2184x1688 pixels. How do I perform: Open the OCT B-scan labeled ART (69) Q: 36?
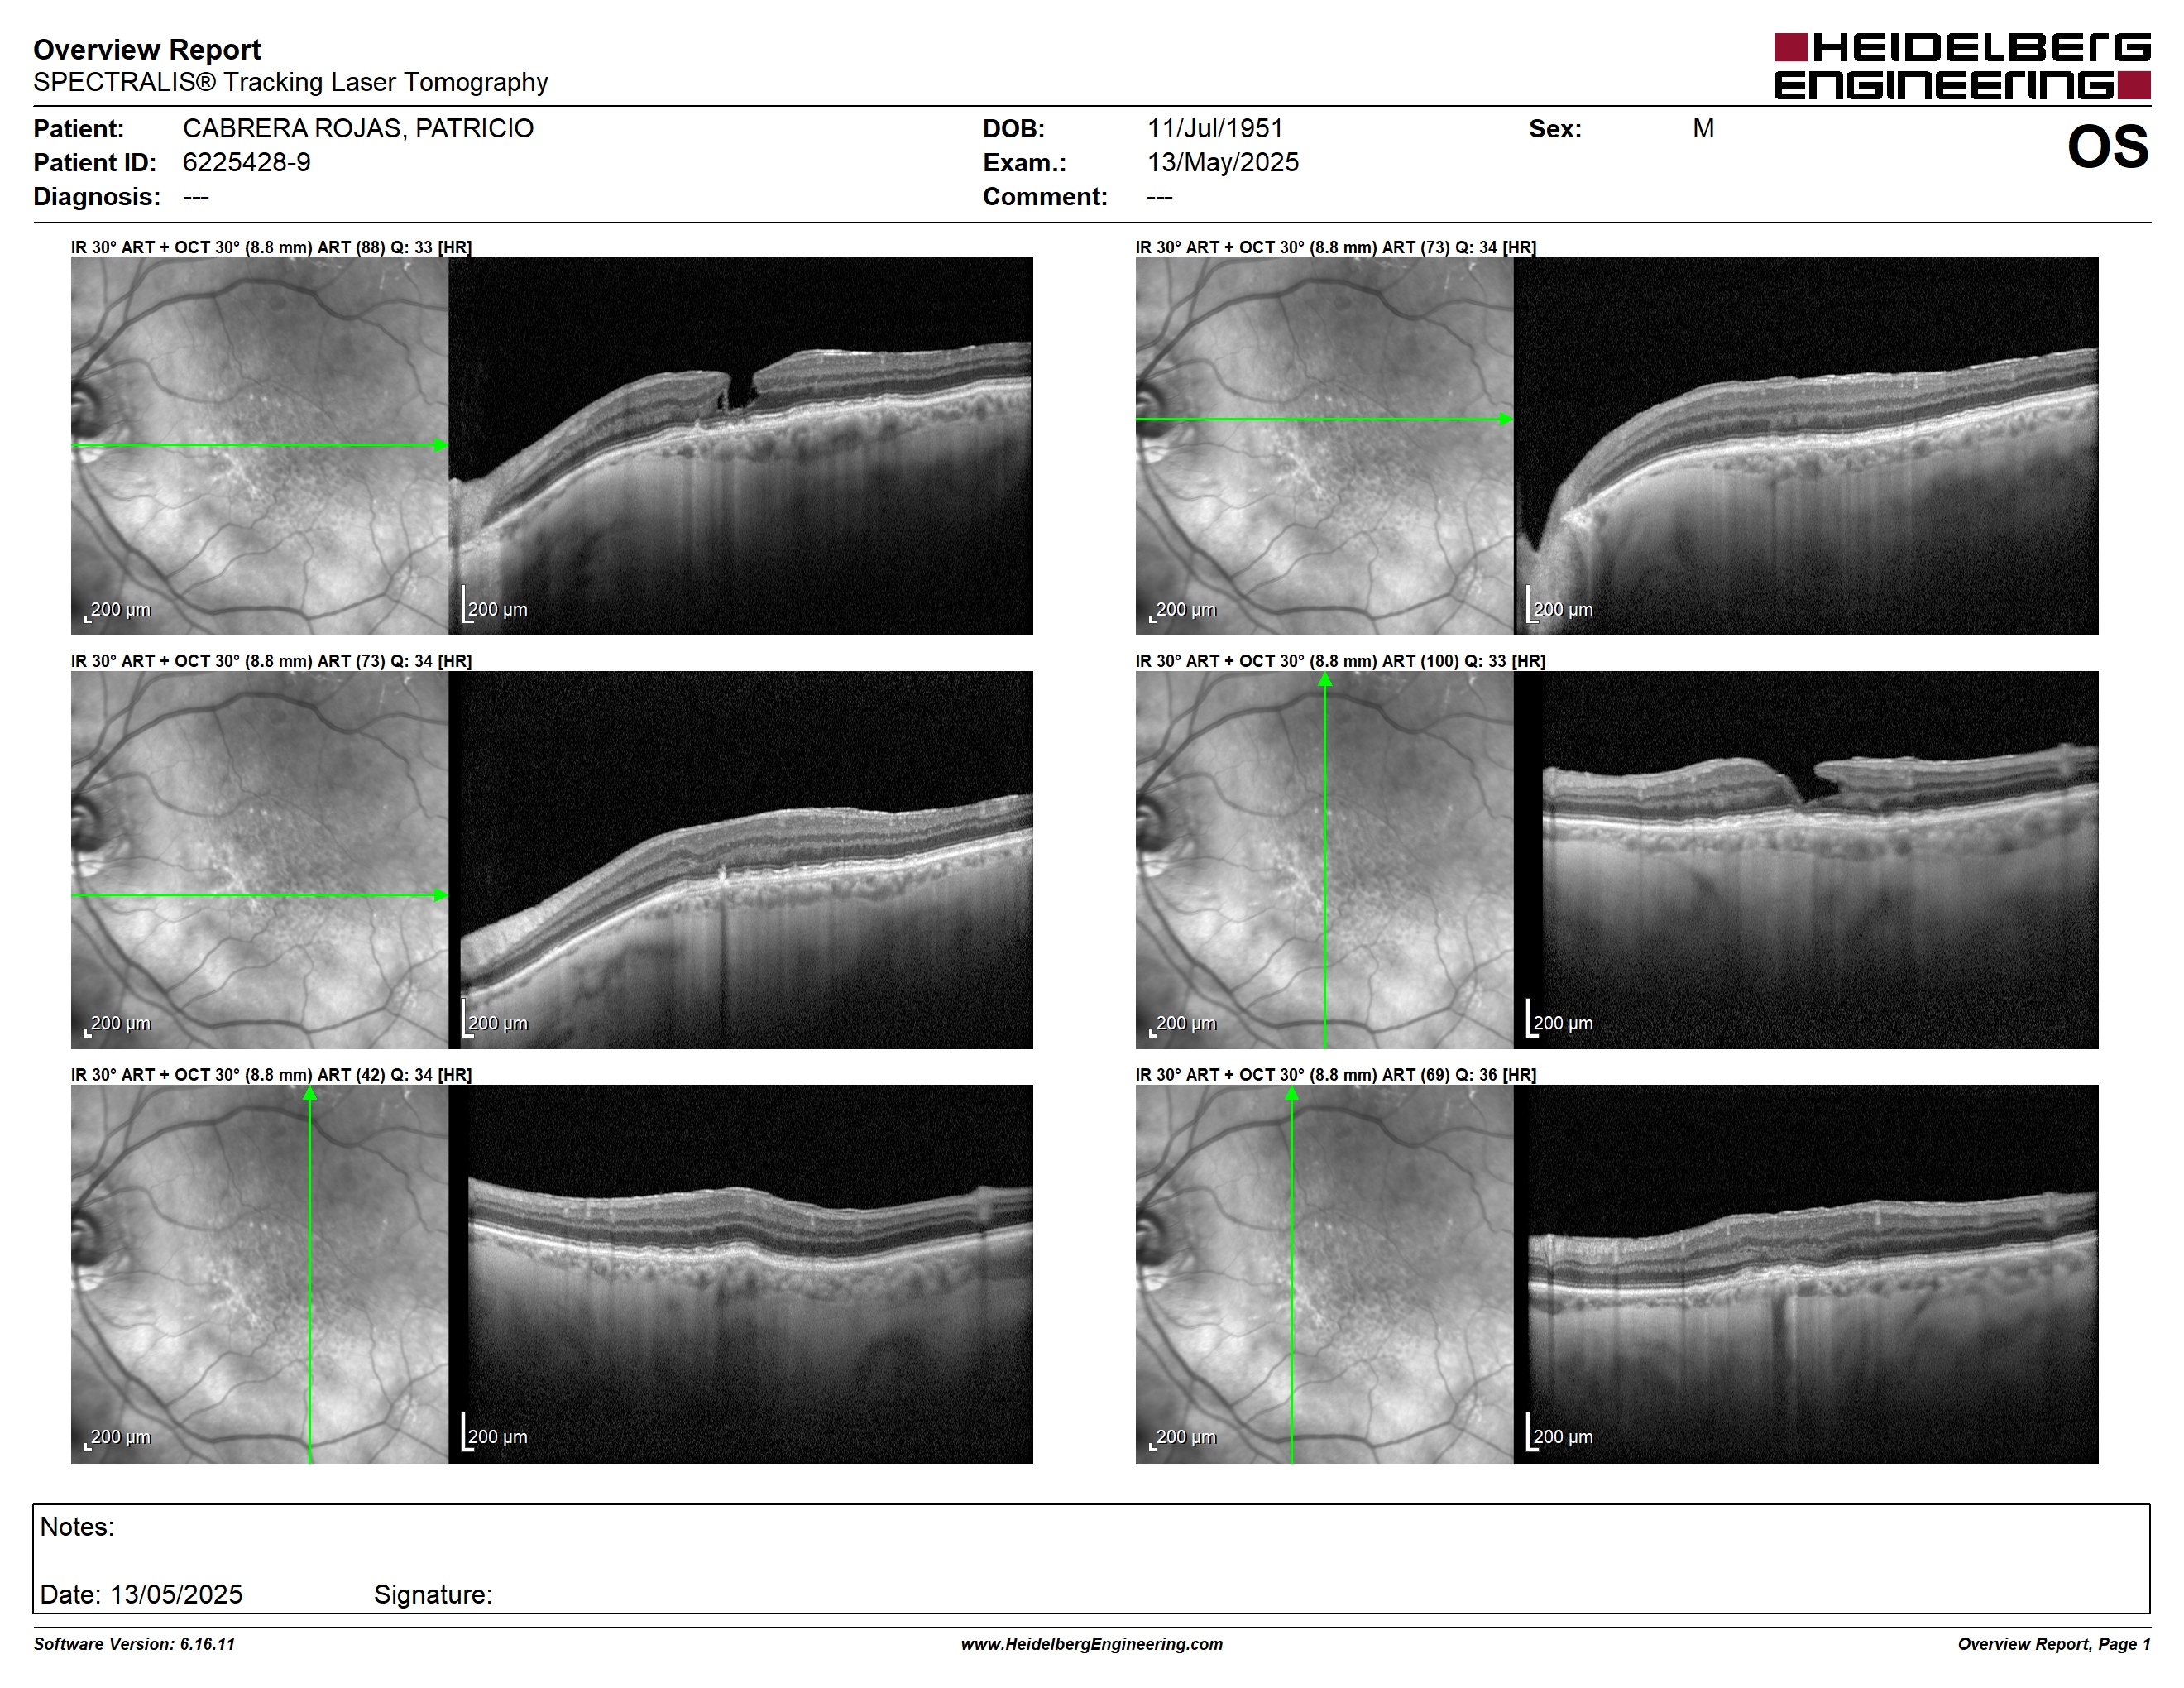[1806, 1274]
